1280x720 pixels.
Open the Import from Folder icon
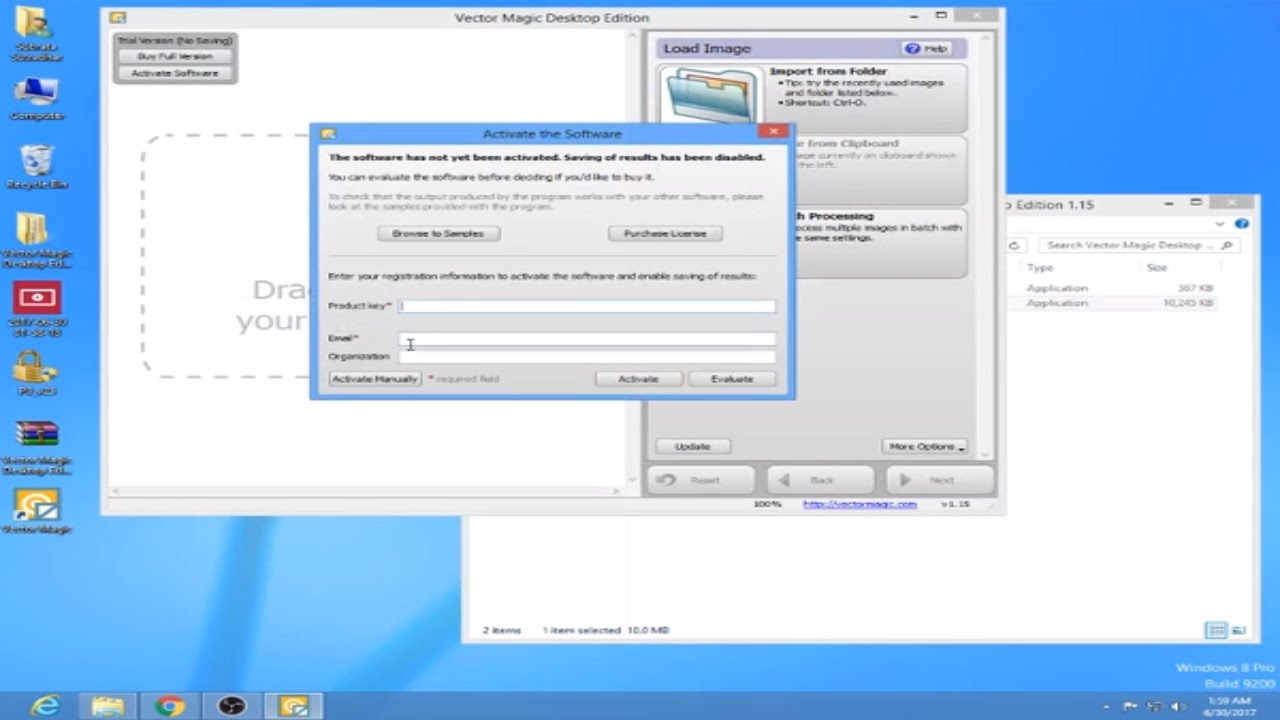[x=710, y=97]
